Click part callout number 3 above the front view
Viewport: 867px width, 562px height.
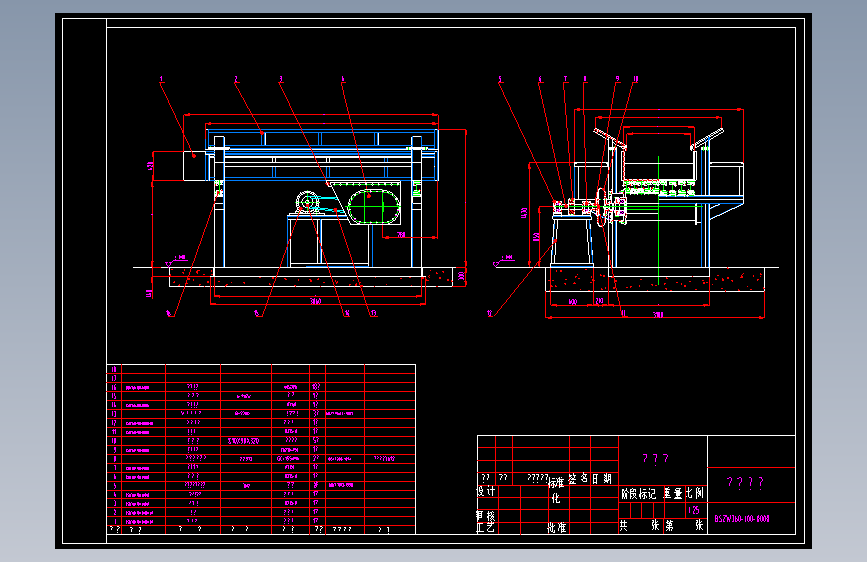(281, 79)
